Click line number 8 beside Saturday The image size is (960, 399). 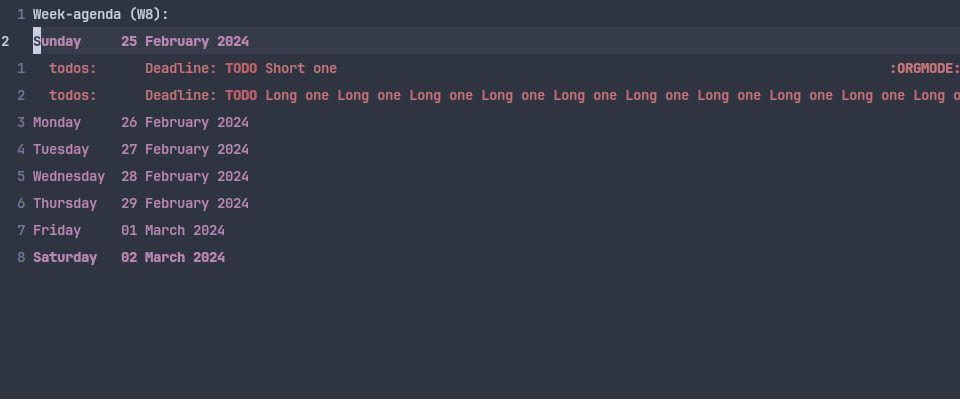point(21,257)
